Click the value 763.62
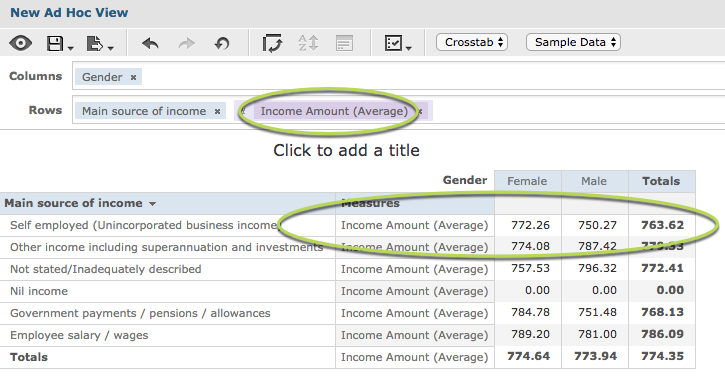725x382 pixels. point(662,225)
